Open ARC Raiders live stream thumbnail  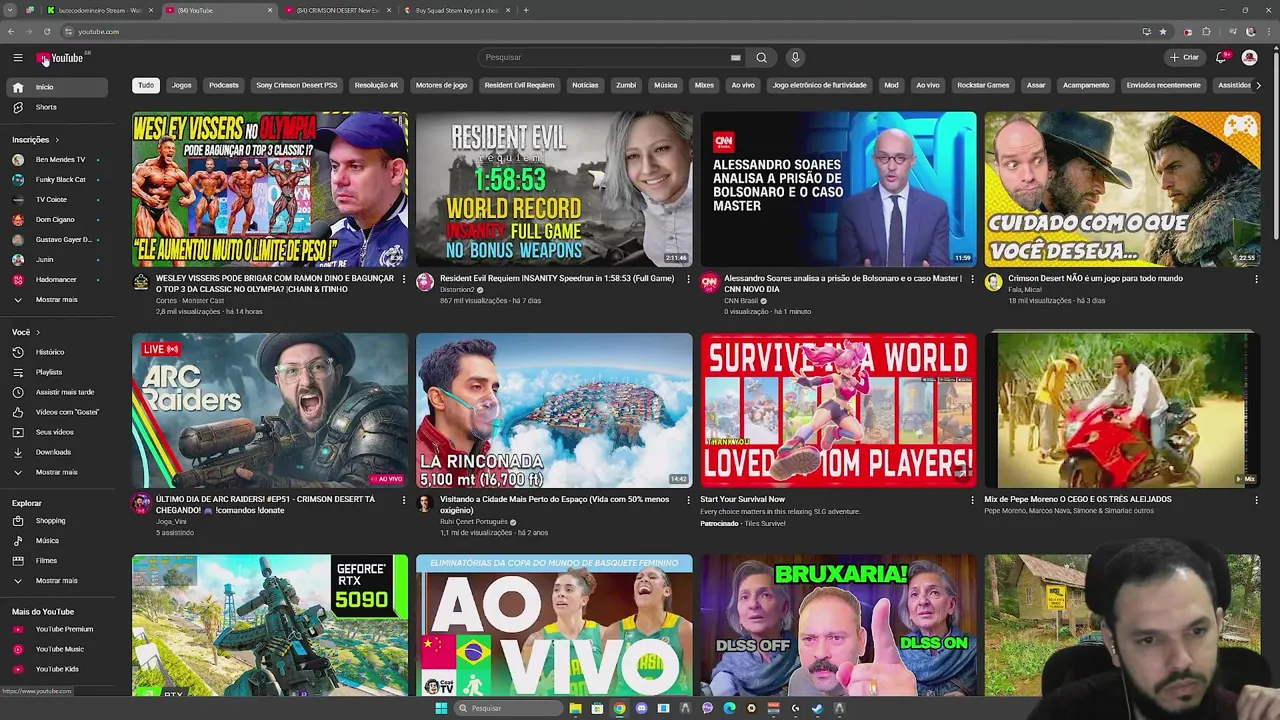click(x=270, y=410)
